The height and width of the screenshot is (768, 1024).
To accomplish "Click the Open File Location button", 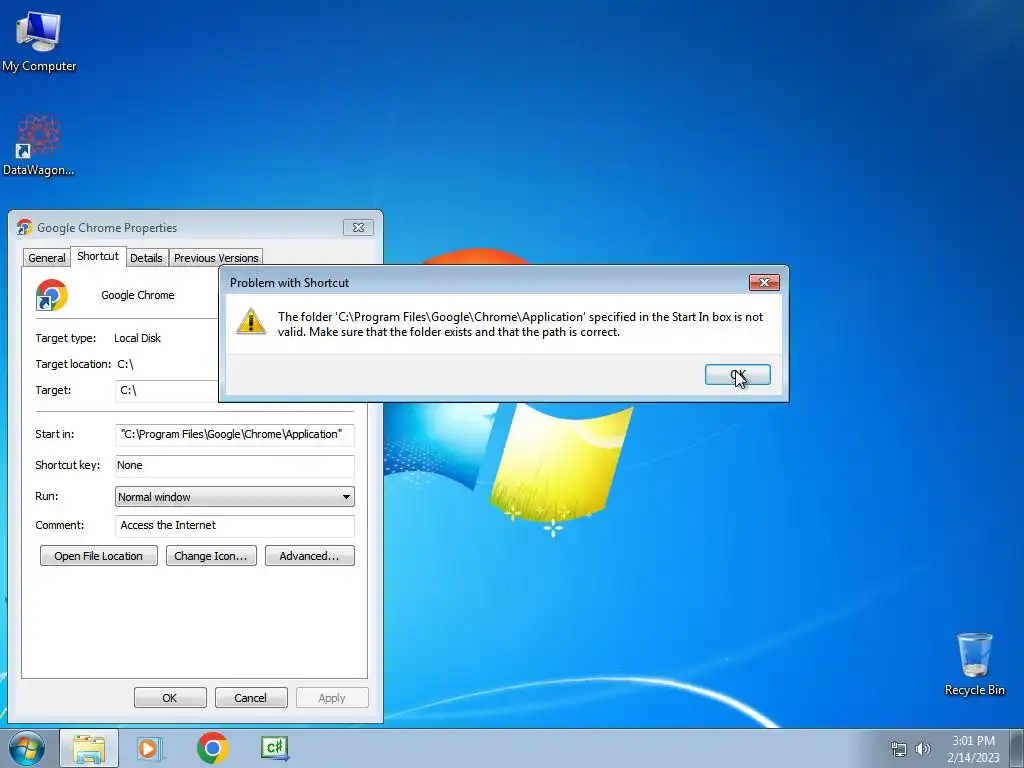I will click(x=99, y=556).
